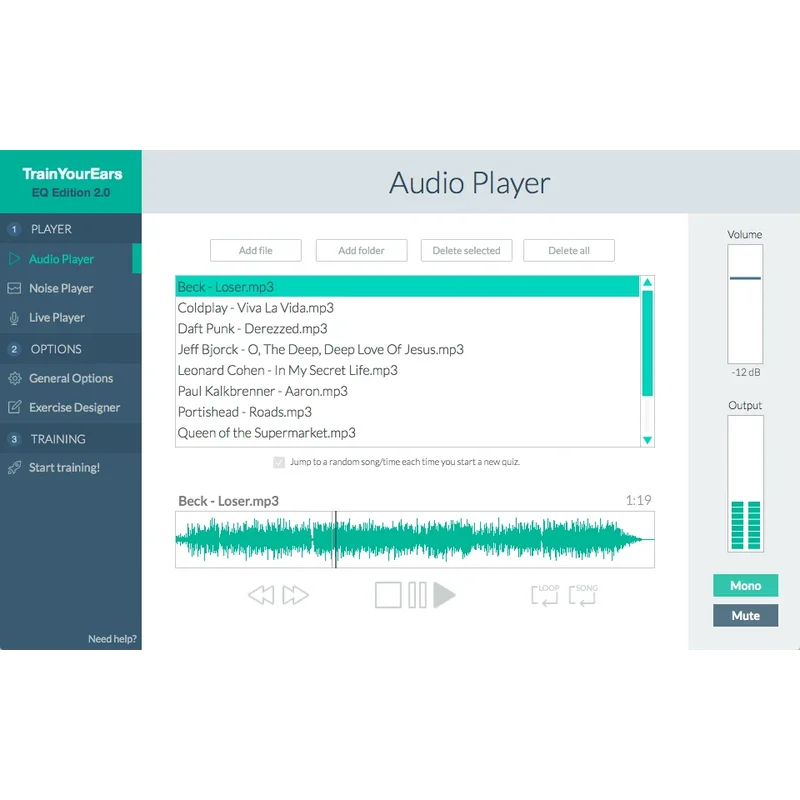Click the OPTIONS section header

71,349
